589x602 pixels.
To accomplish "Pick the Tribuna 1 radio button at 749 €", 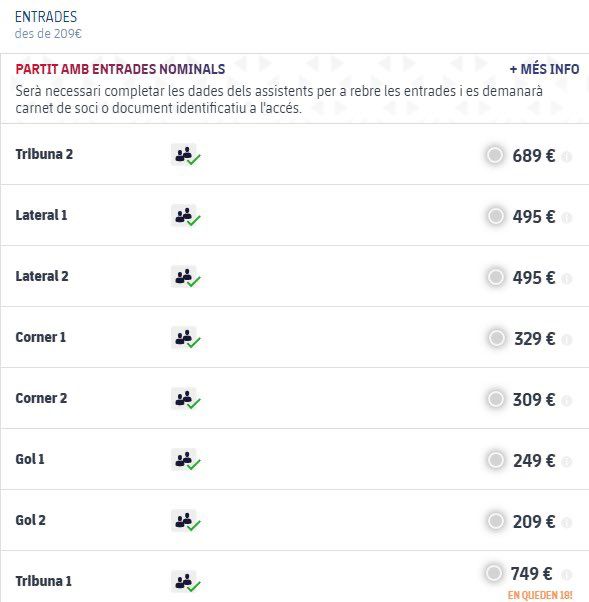I will (x=493, y=573).
